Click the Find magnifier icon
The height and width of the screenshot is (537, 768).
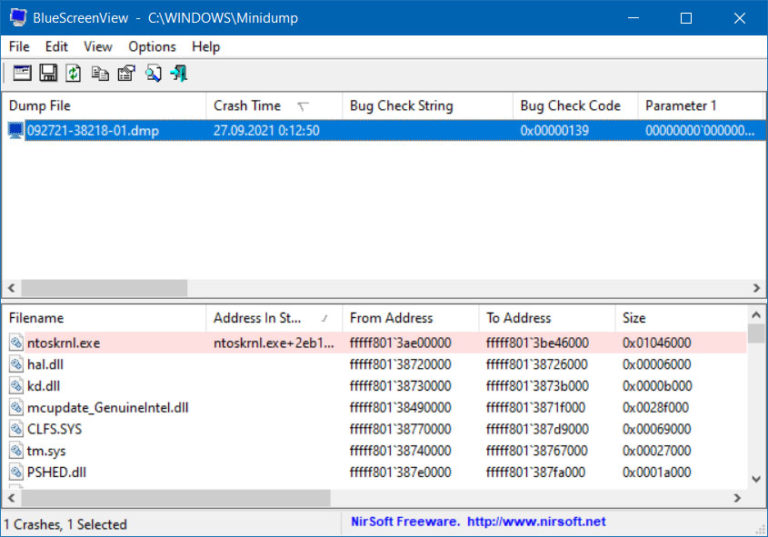click(x=153, y=73)
